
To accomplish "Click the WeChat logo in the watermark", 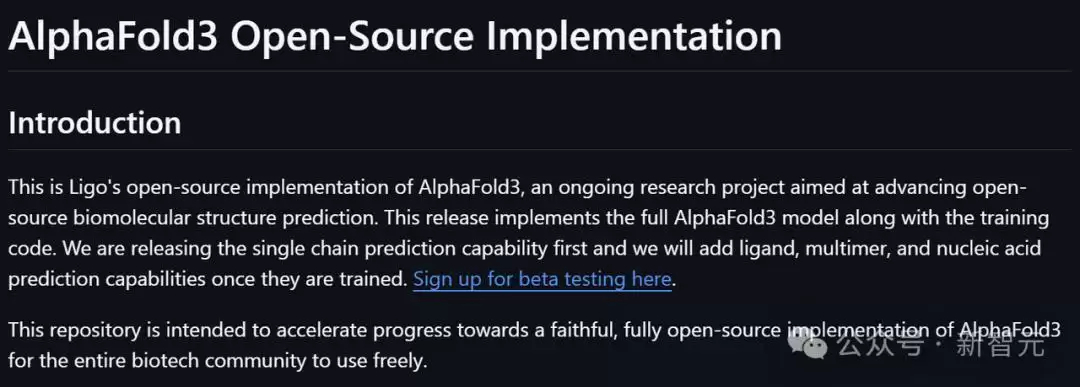I will coord(809,344).
